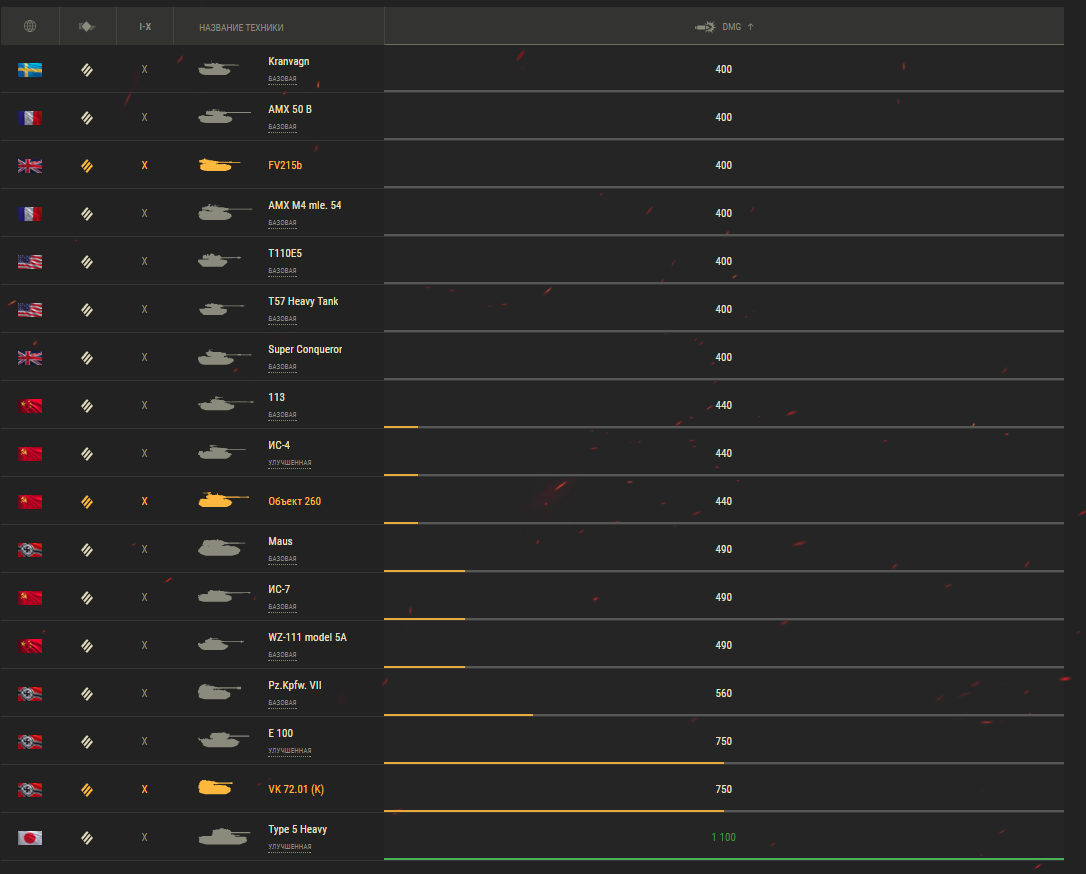Click the Type 5 Heavy tank silhouette
Image resolution: width=1086 pixels, height=874 pixels.
click(224, 837)
